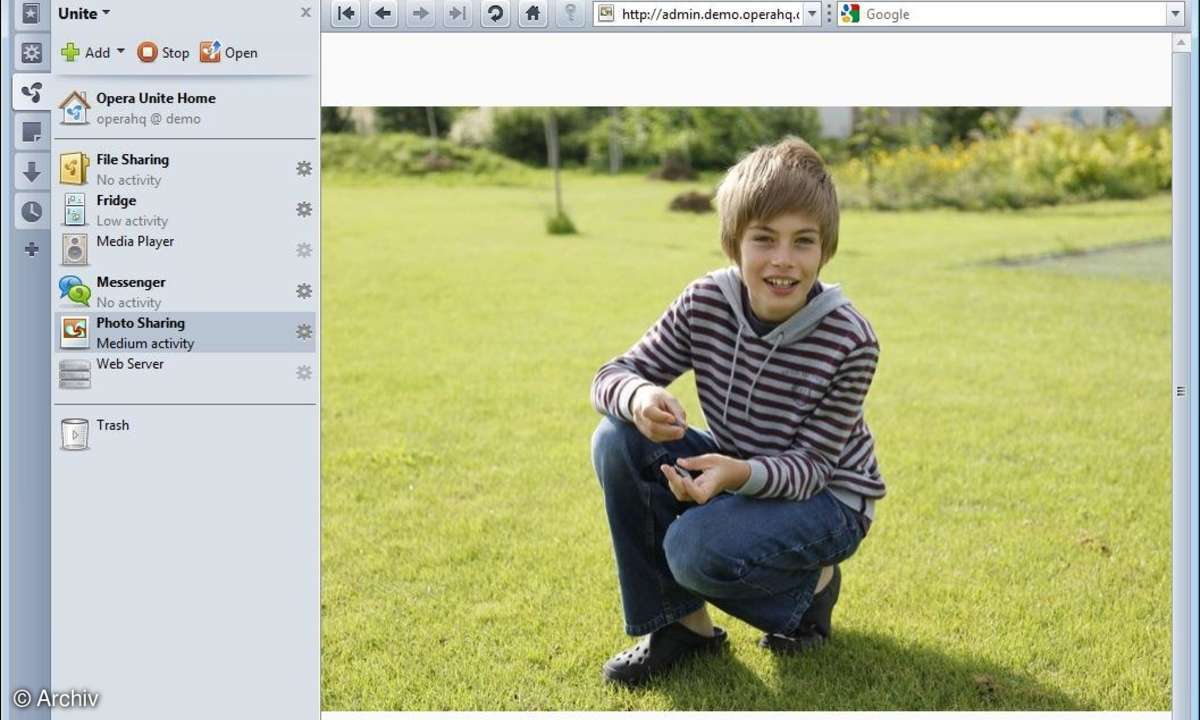The image size is (1200, 720).
Task: Click the Open button in Unite panel
Action: coord(229,53)
